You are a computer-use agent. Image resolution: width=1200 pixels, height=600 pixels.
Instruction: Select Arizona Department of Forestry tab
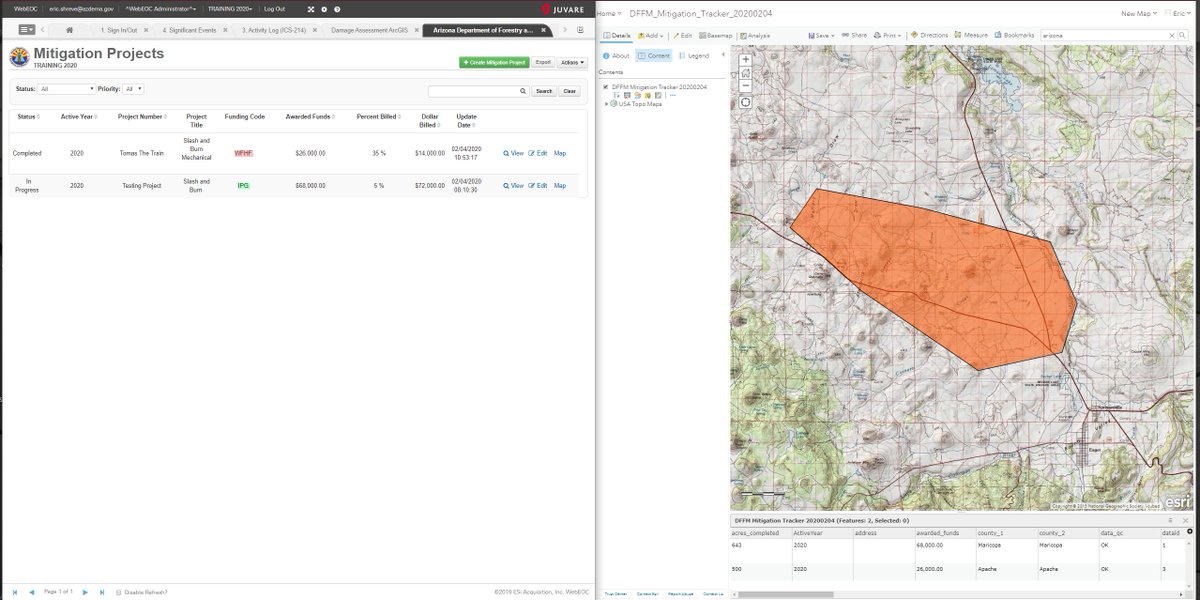click(485, 31)
